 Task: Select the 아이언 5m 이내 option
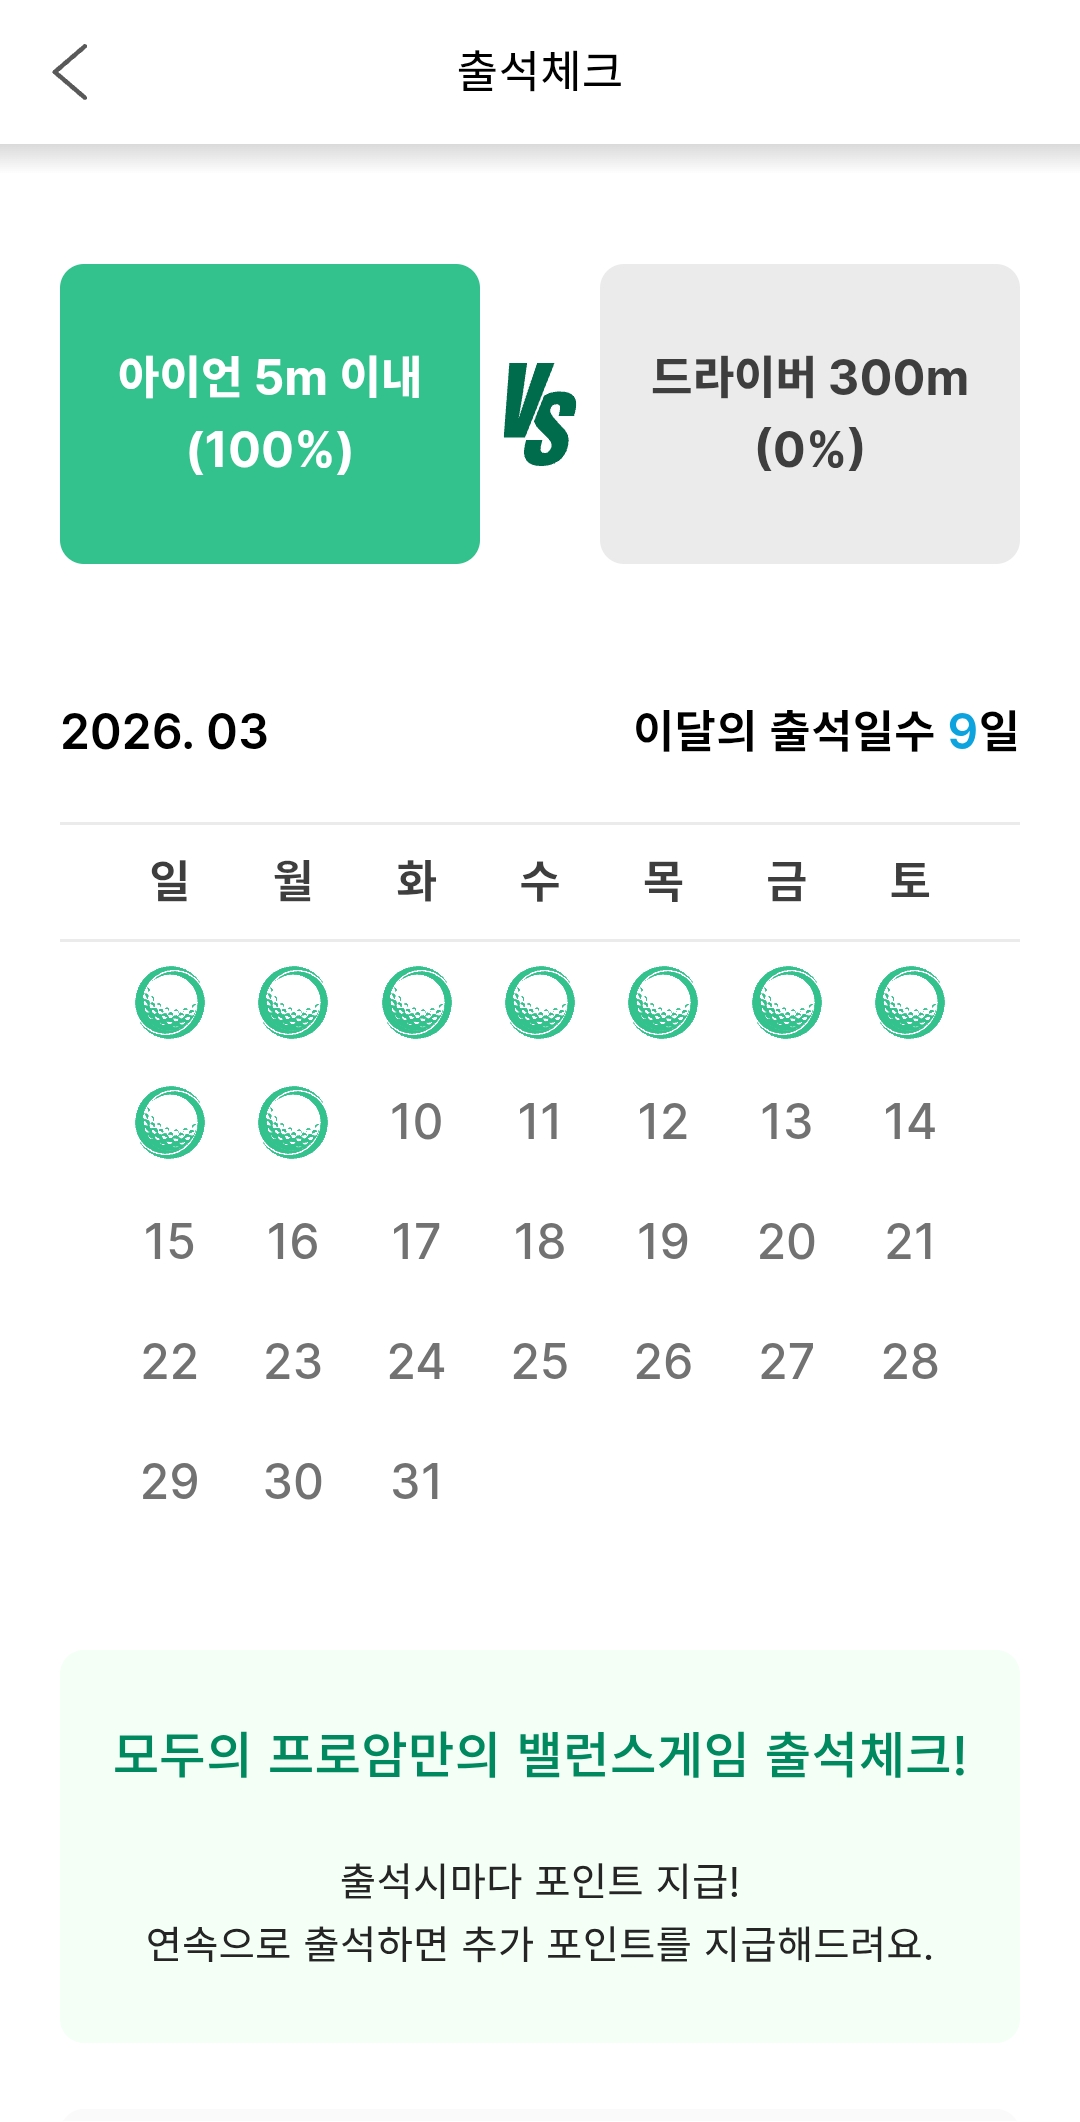[270, 414]
